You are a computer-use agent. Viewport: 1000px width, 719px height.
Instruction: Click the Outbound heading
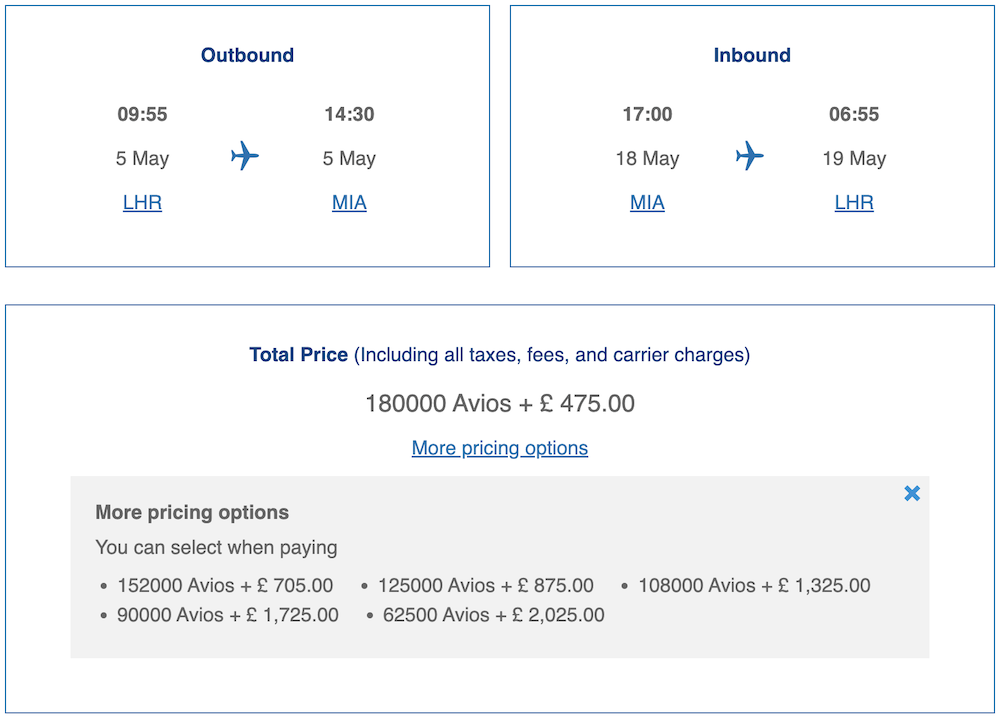[247, 56]
